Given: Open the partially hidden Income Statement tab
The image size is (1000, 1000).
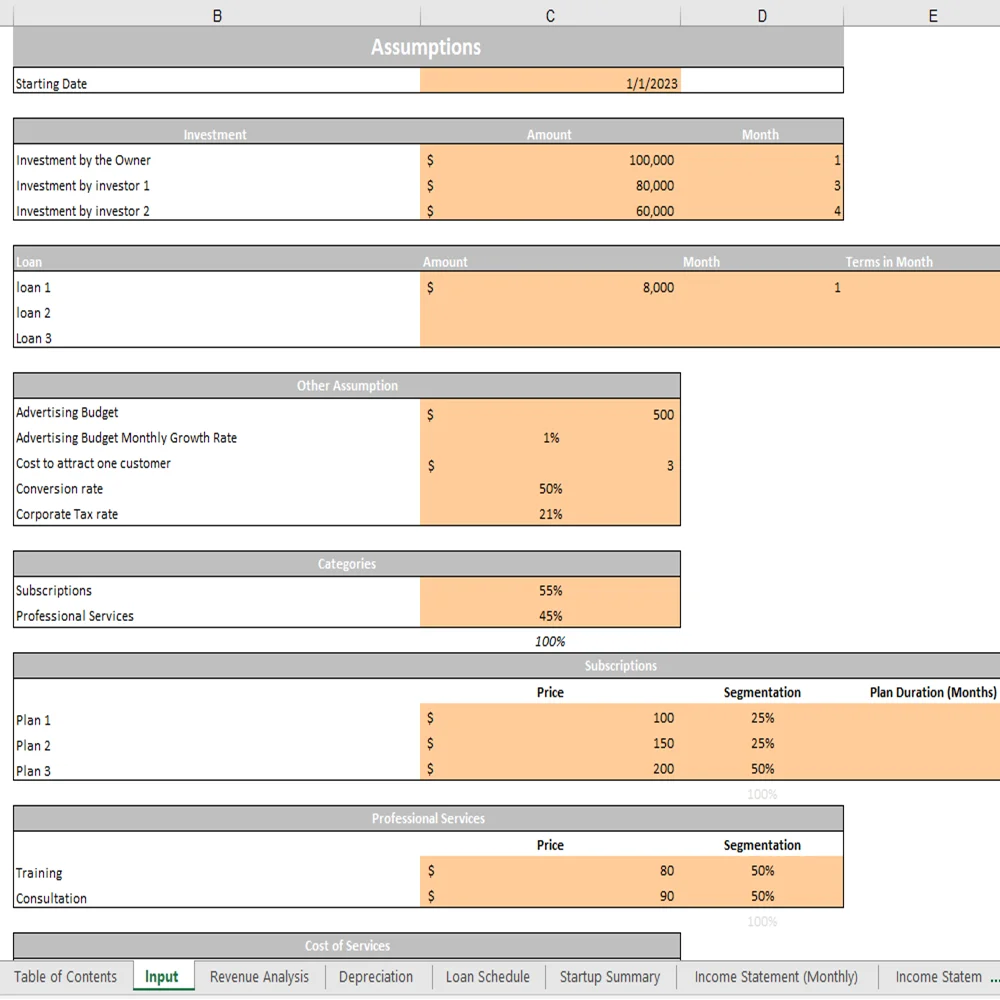Looking at the screenshot, I should coord(941,977).
